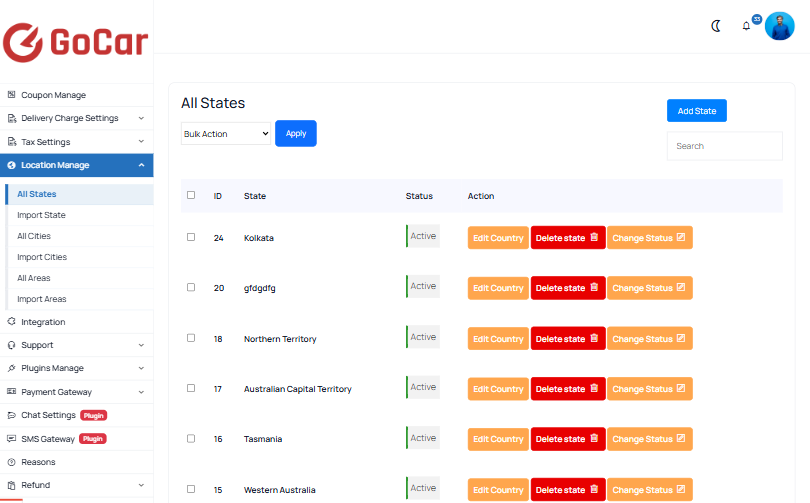Check the Kolkata row checkbox
This screenshot has height=503, width=810.
191,237
